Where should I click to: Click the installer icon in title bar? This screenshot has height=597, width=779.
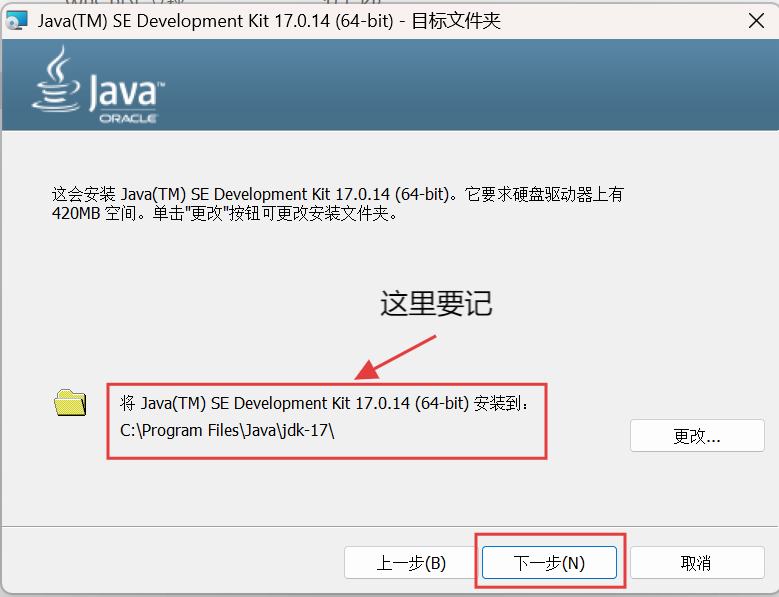click(16, 20)
